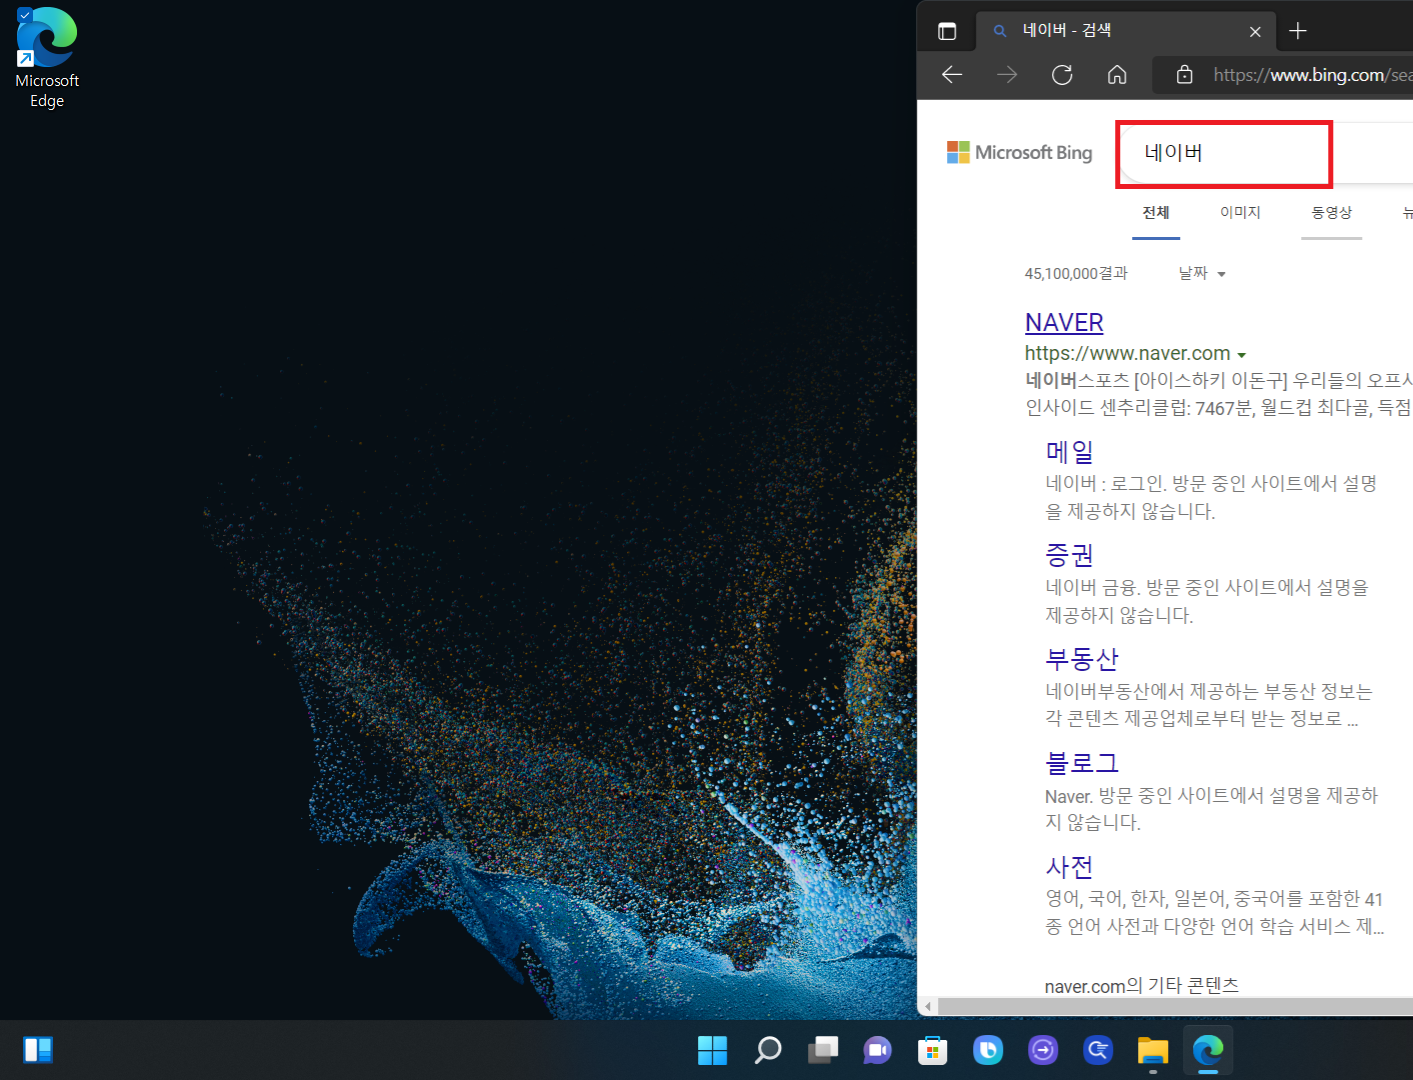Open the purple circular arrow app on taskbar
Screen dimensions: 1413x1080
tap(1043, 1050)
